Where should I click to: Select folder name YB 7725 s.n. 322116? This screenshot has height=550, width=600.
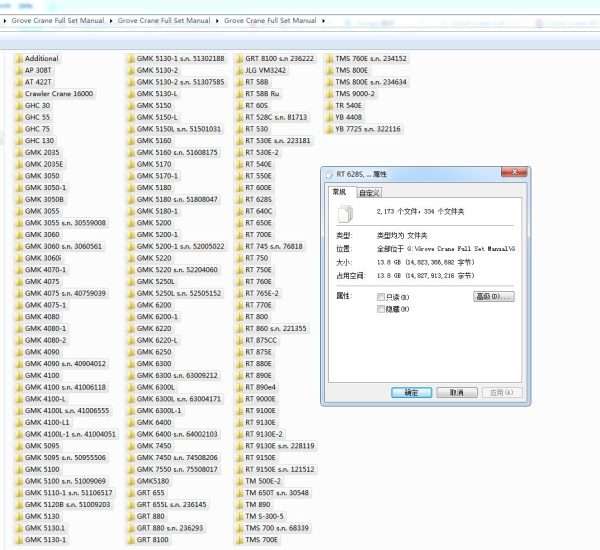[368, 129]
